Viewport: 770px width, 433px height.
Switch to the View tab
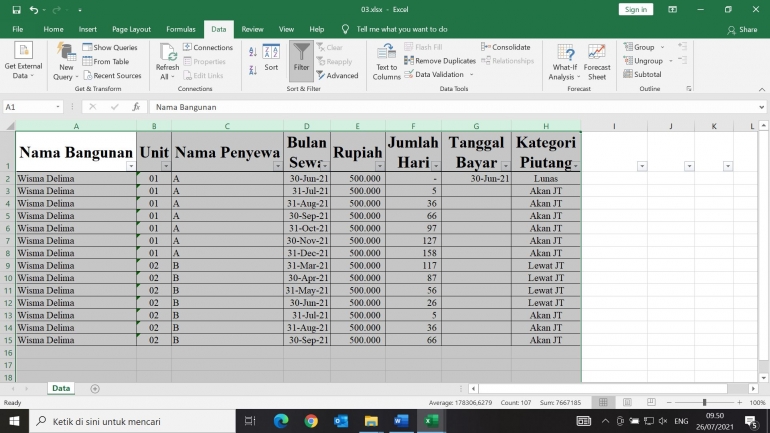tap(286, 29)
